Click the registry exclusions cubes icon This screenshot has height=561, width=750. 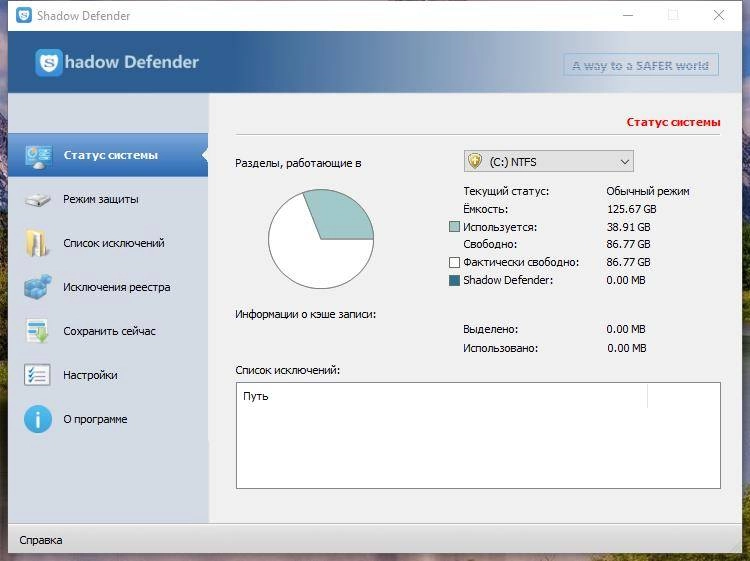[x=38, y=287]
